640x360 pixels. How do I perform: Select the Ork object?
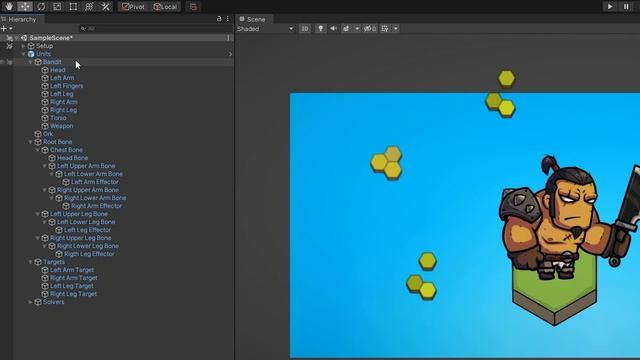(48, 134)
